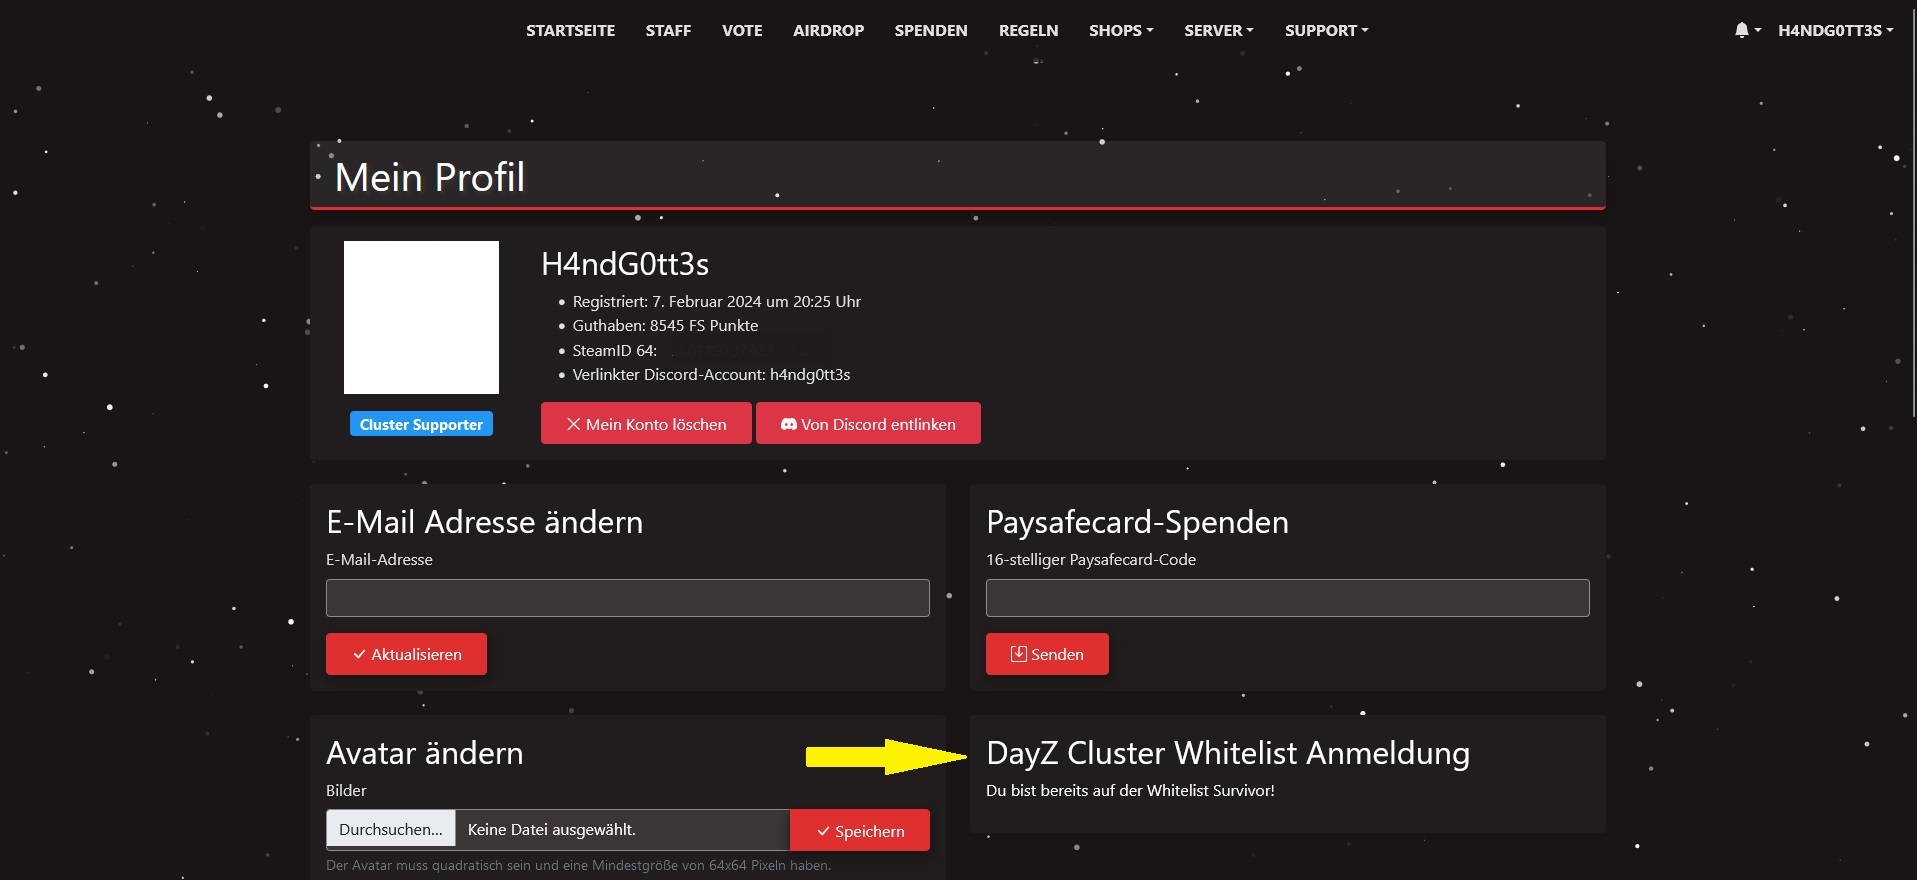1917x880 pixels.
Task: Go to the Startseite page
Action: (x=570, y=30)
